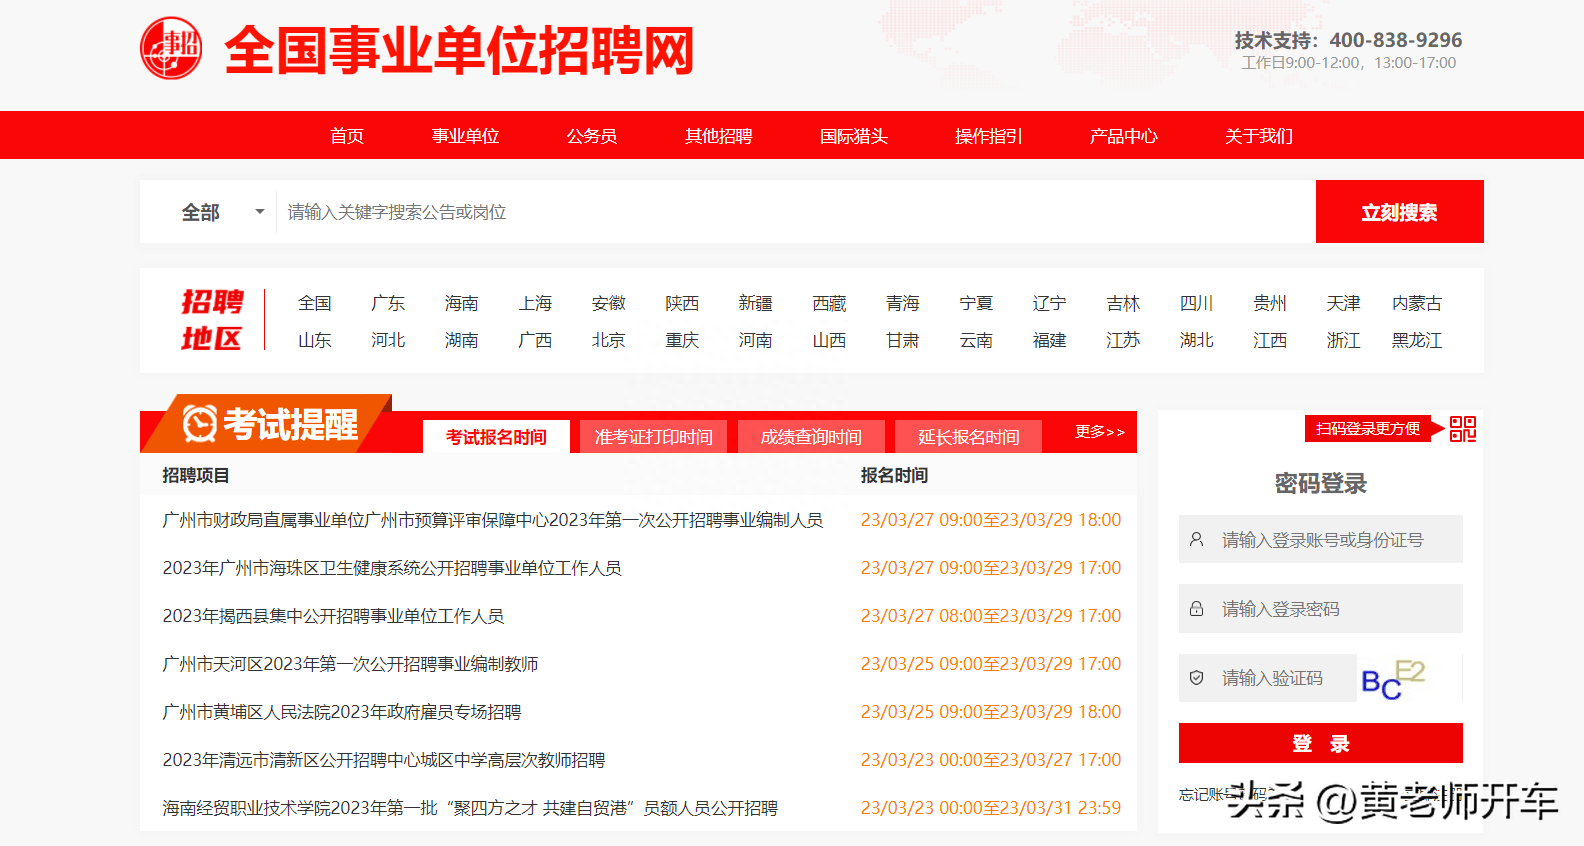1584x846 pixels.
Task: Click the lock icon in password field
Action: tap(1196, 609)
